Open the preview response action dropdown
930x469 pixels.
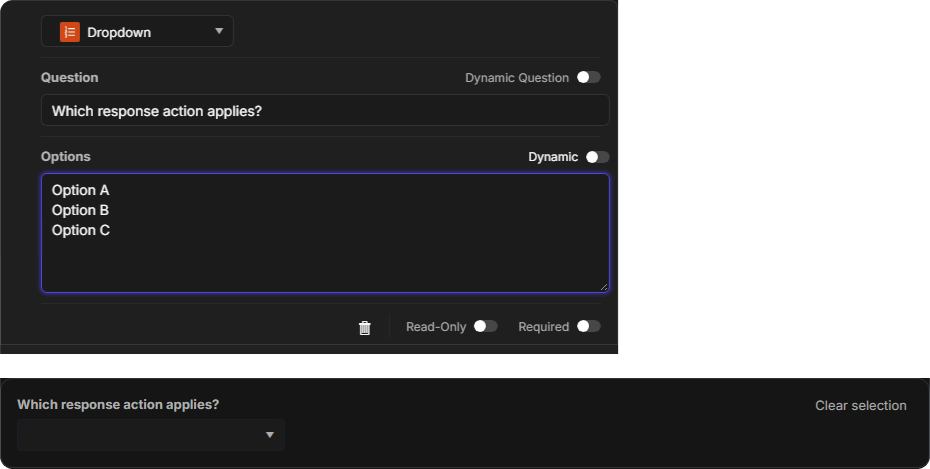tap(151, 435)
